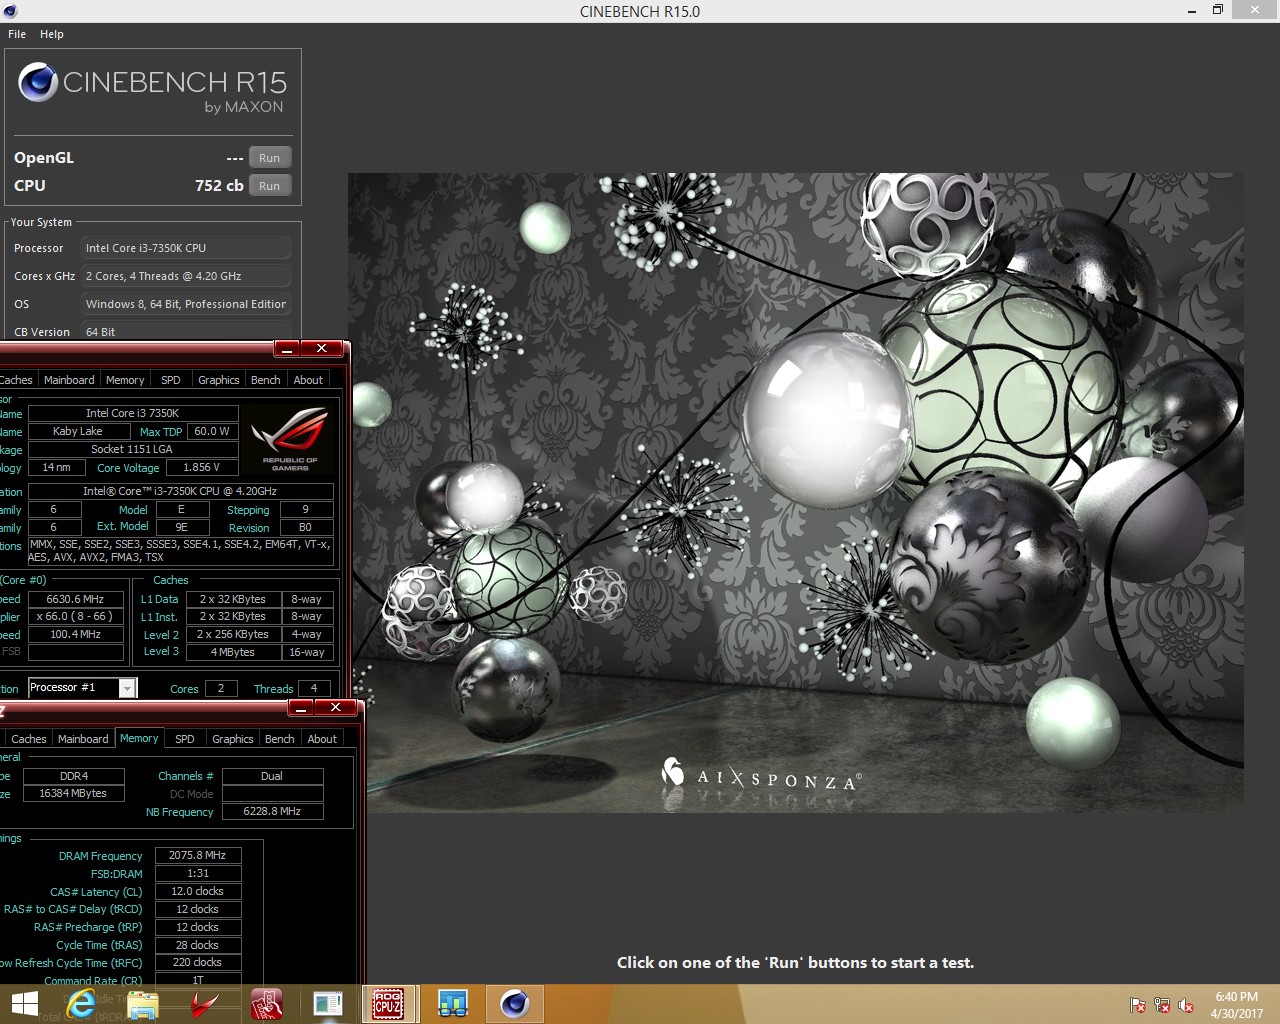Expand the Processor #1 selection dropdown
This screenshot has width=1280, height=1024.
[127, 688]
